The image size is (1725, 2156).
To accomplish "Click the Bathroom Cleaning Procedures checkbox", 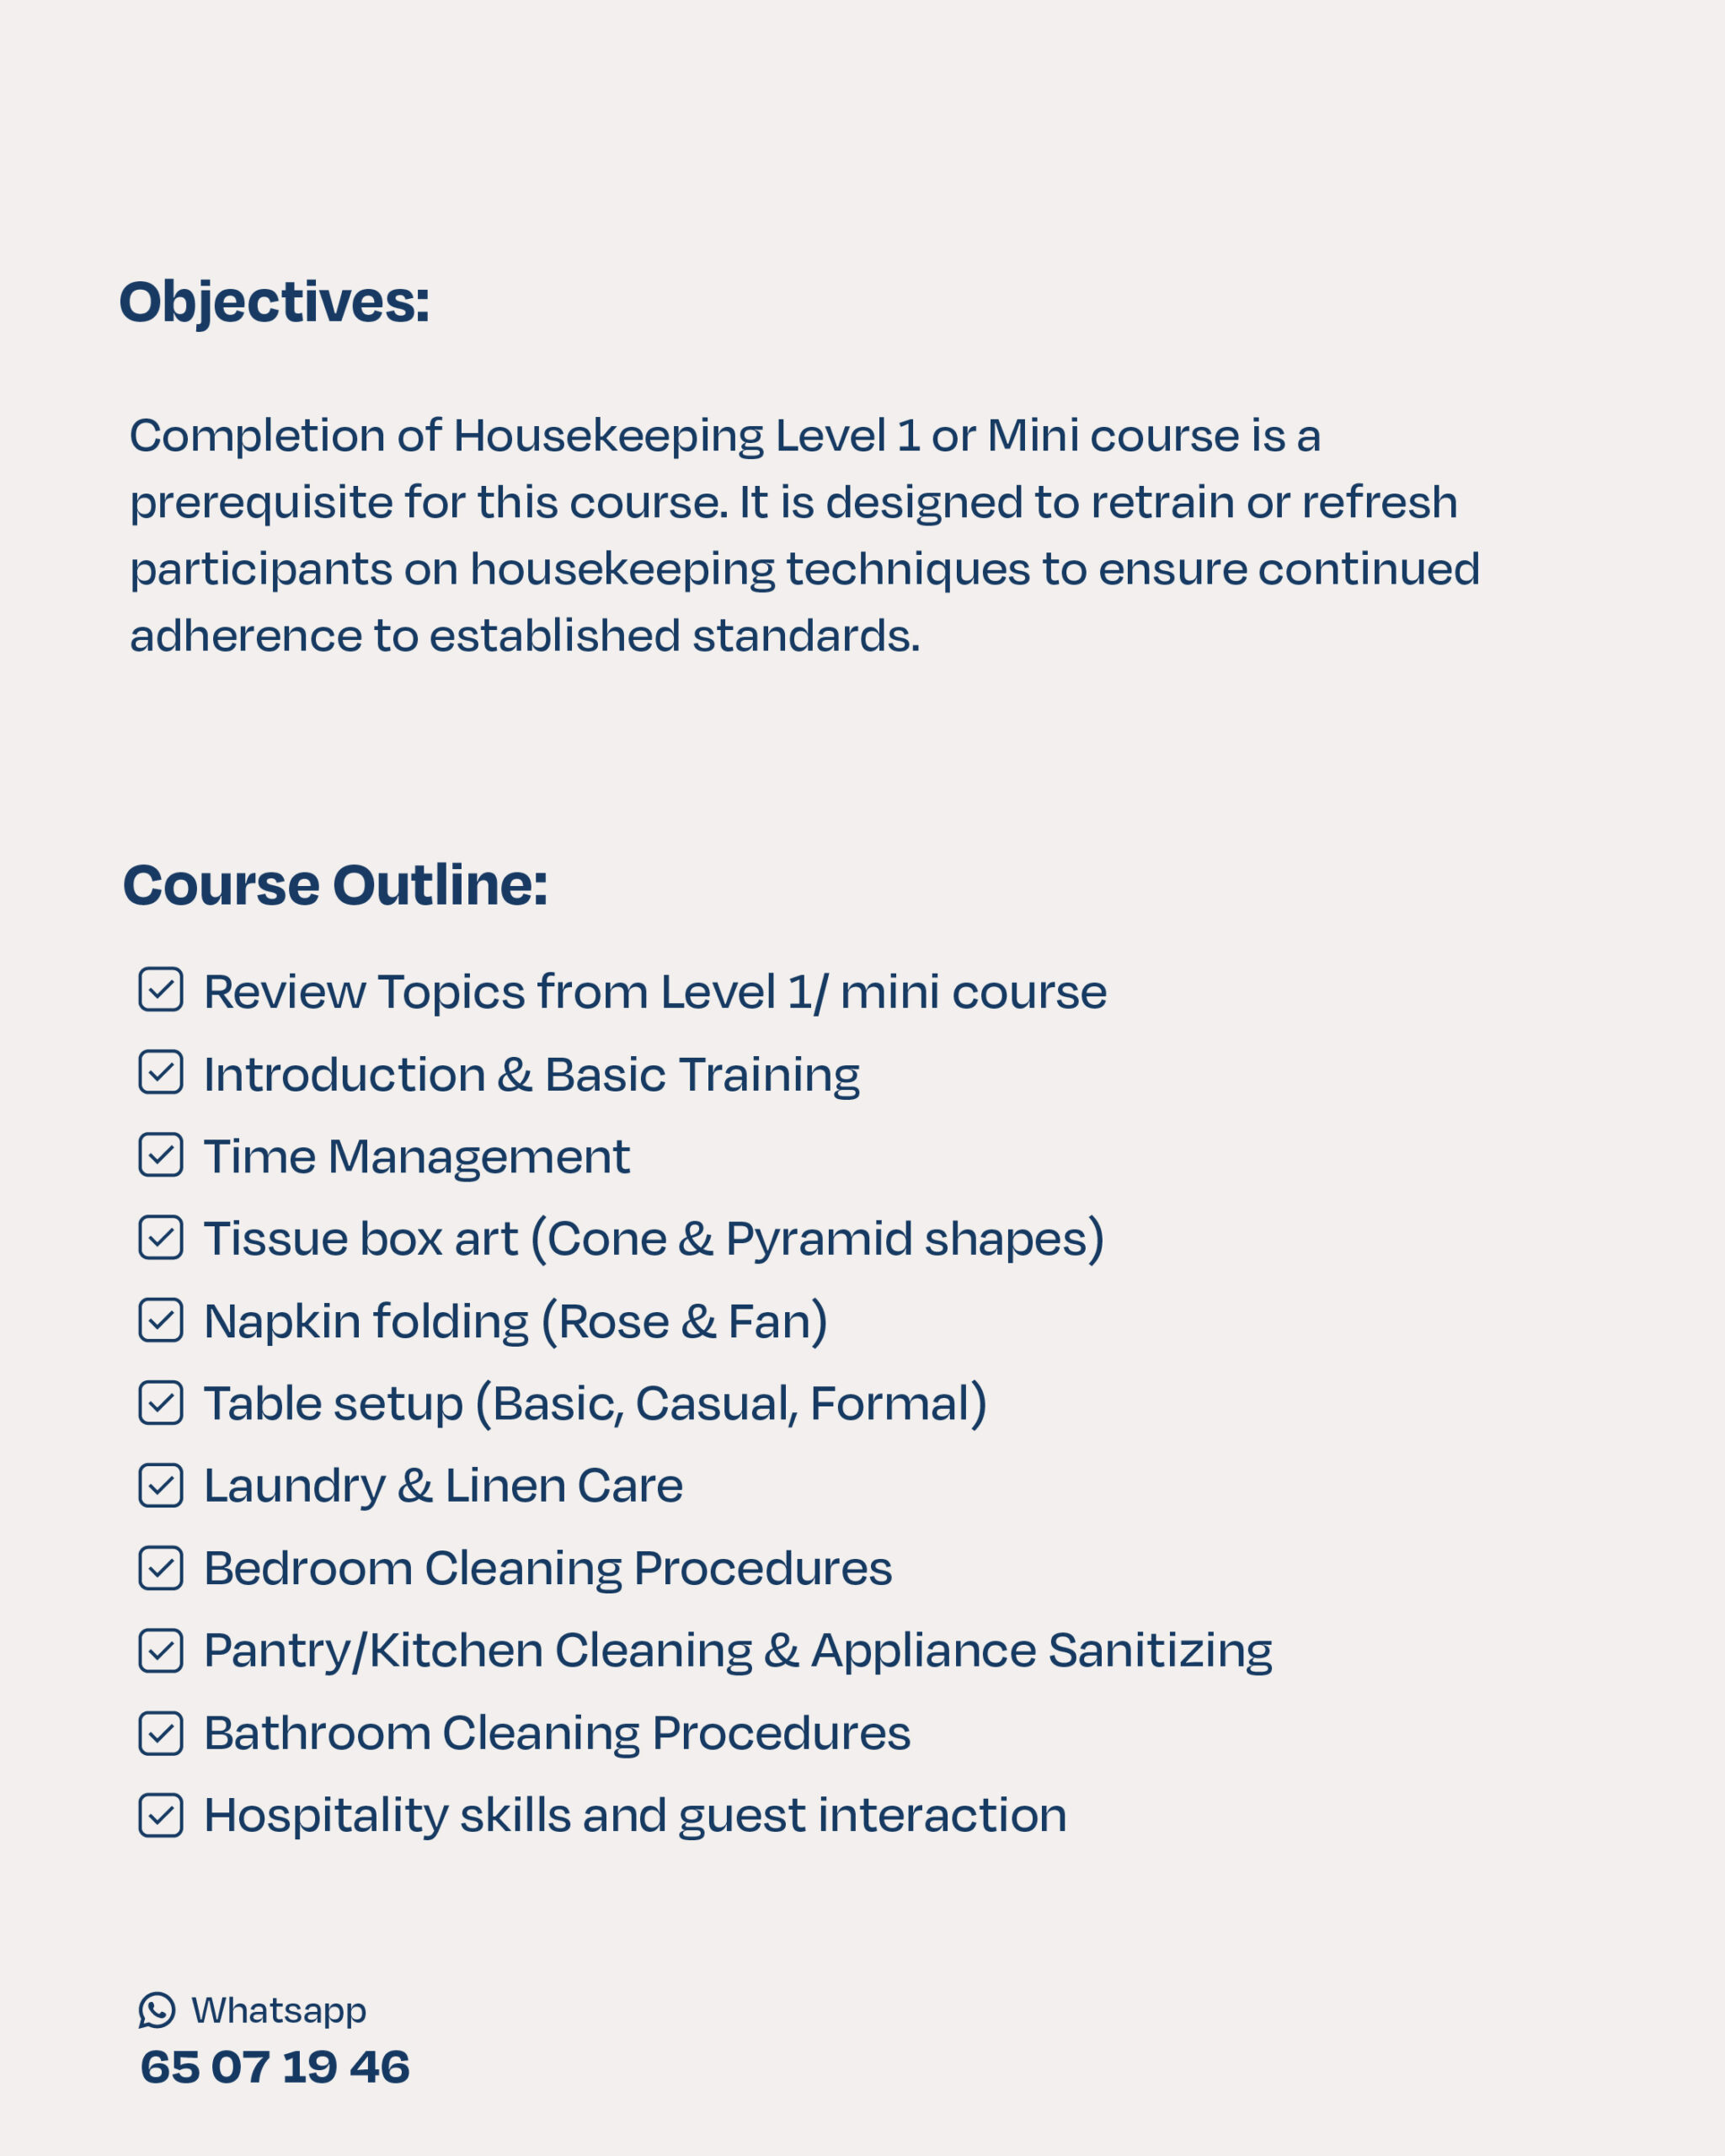I will click(161, 1733).
